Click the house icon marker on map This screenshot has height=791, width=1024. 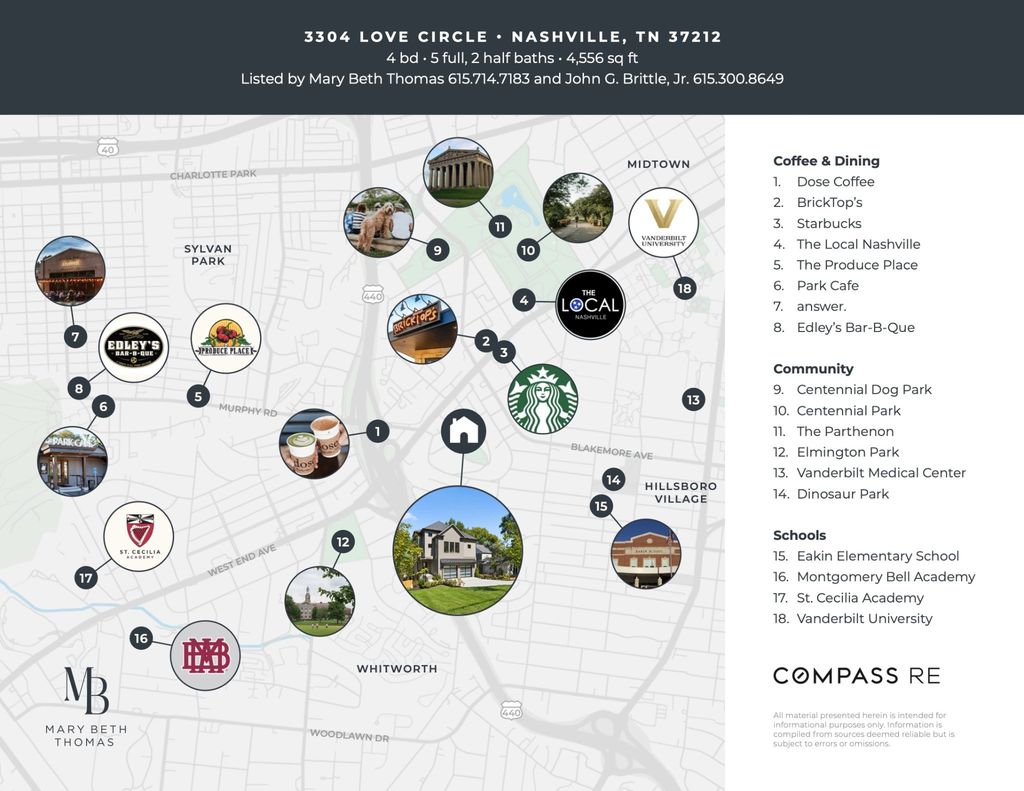click(x=463, y=431)
